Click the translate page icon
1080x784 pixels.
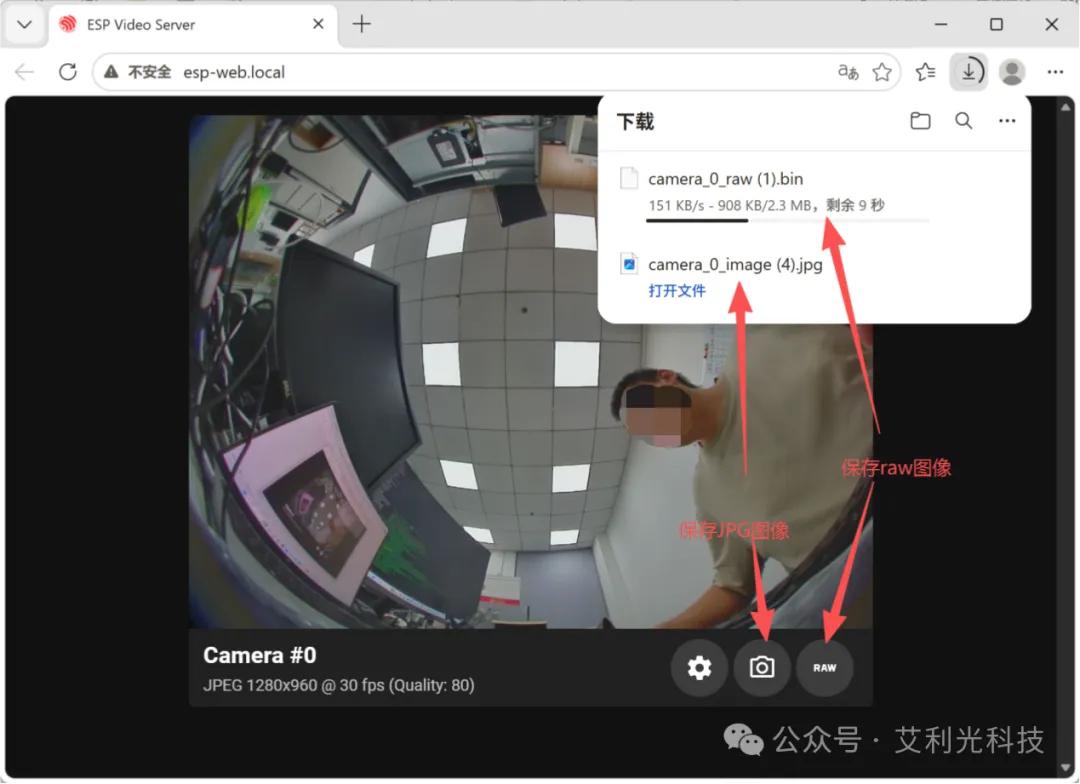coord(848,72)
